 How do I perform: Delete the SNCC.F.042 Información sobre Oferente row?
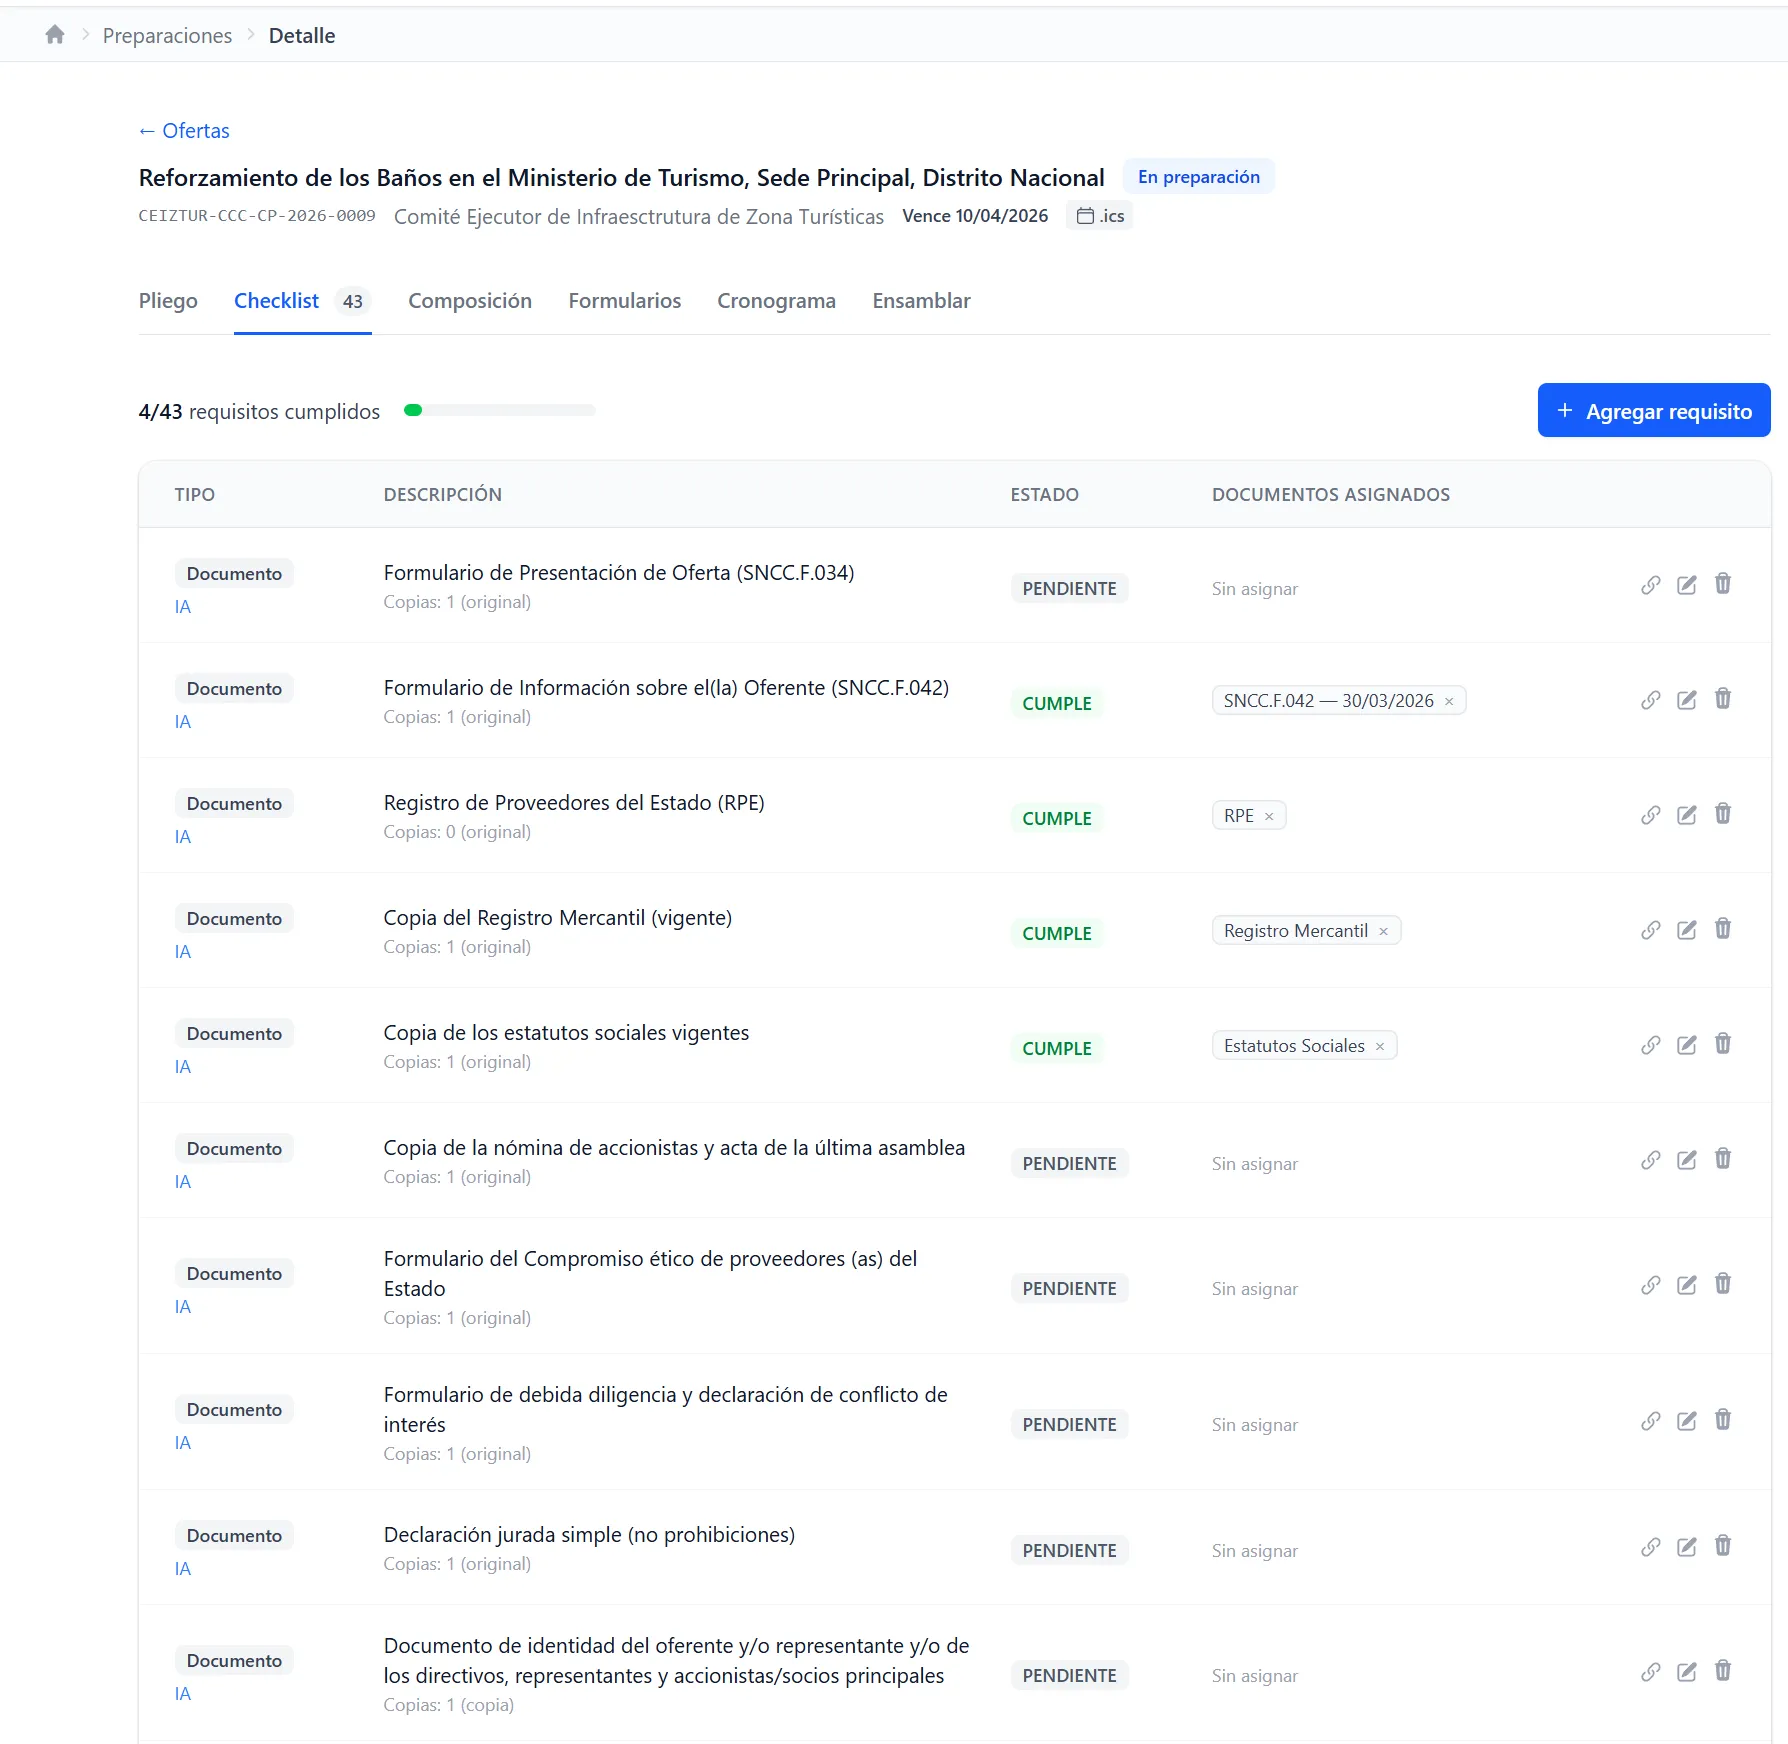1723,699
